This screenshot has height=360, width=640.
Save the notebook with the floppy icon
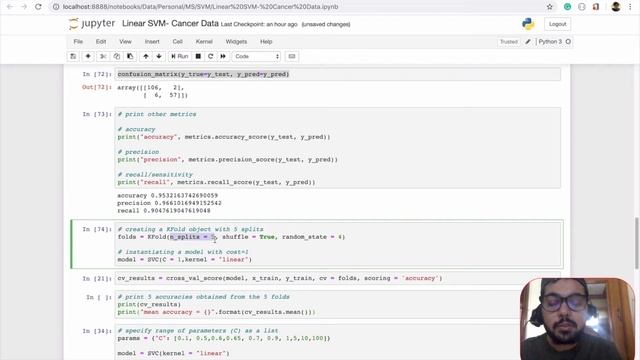point(73,56)
